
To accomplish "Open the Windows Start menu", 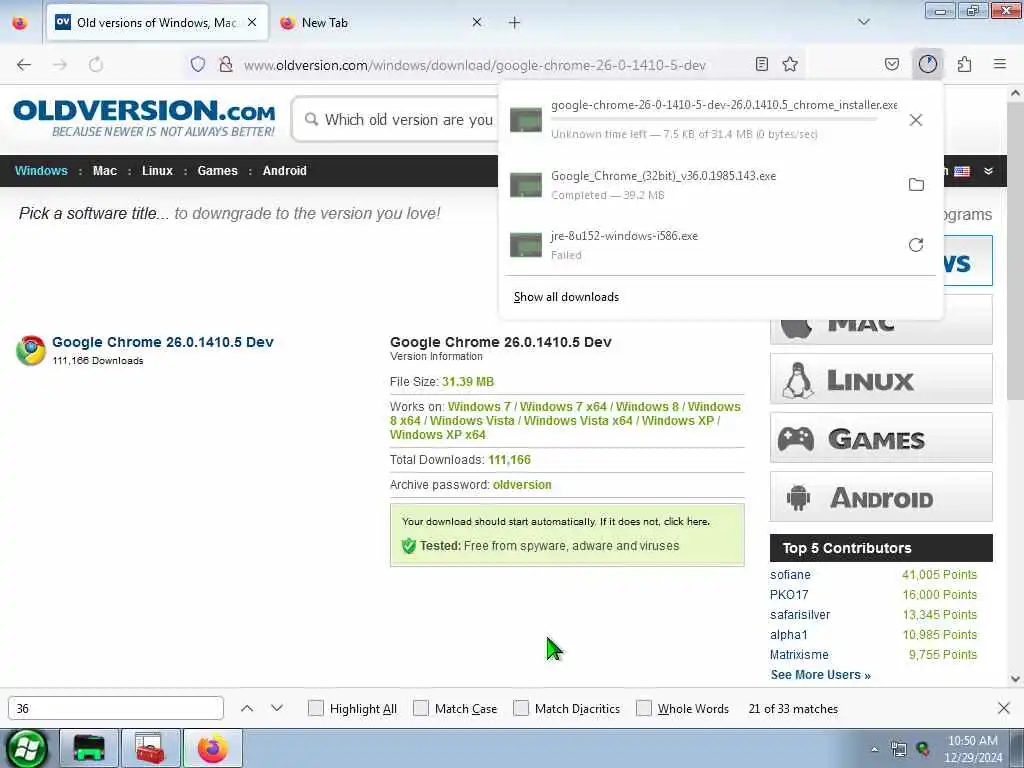I will pos(26,748).
